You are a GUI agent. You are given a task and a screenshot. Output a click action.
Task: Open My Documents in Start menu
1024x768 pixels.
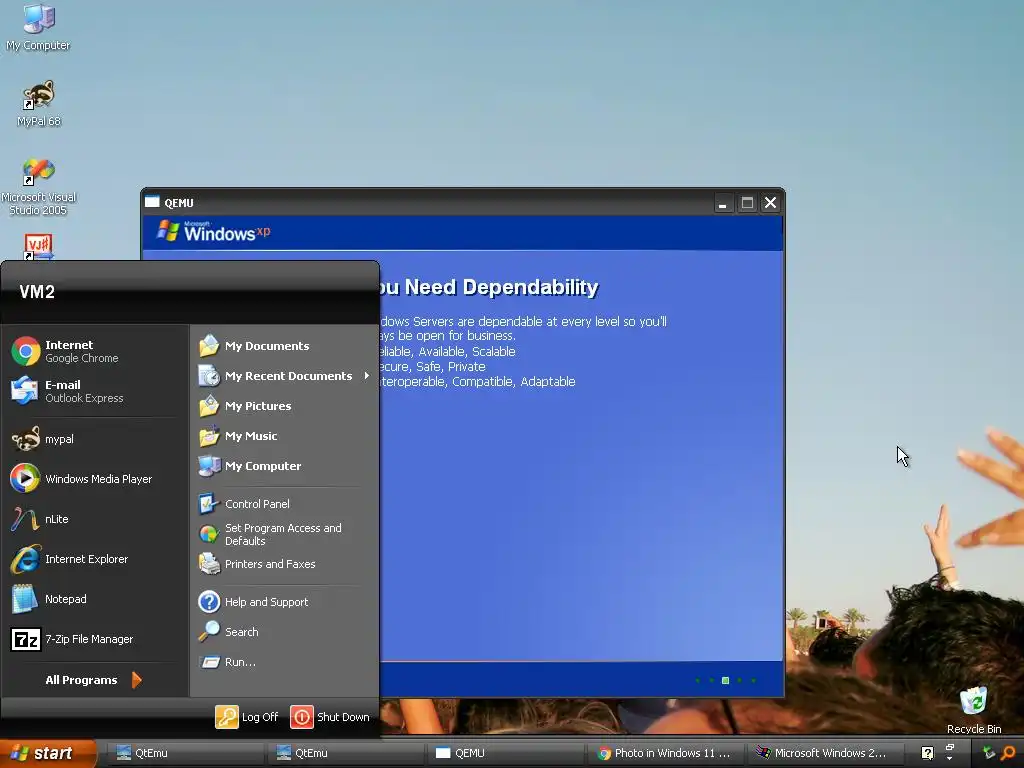[x=285, y=345]
